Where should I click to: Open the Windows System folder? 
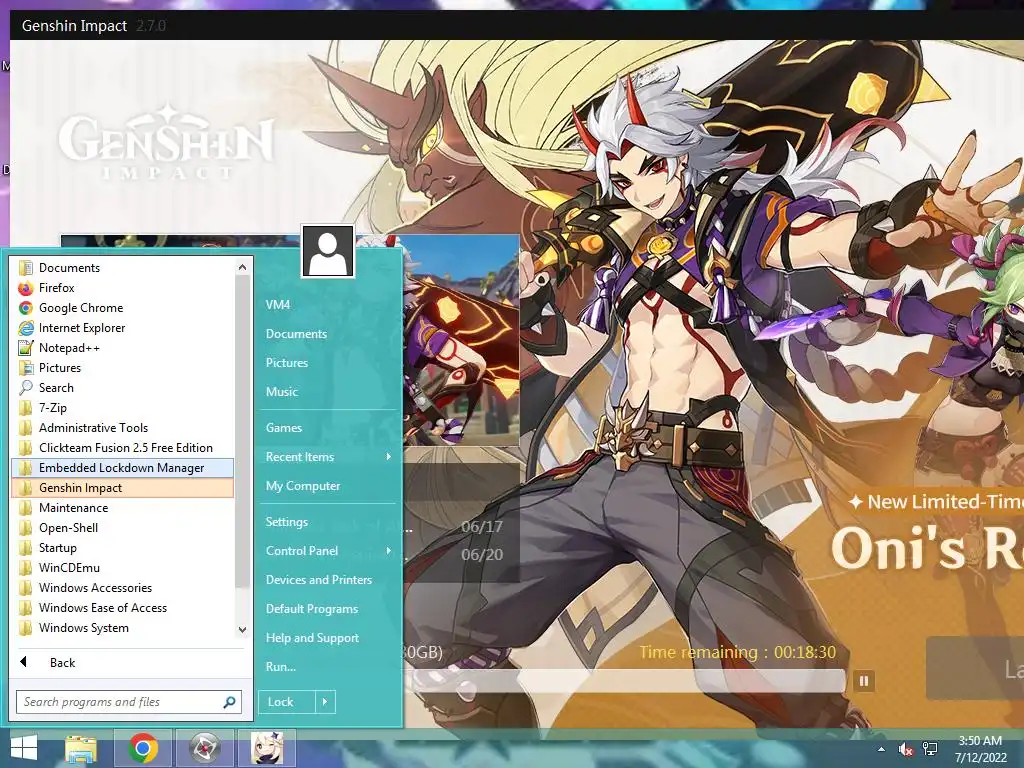(123, 628)
